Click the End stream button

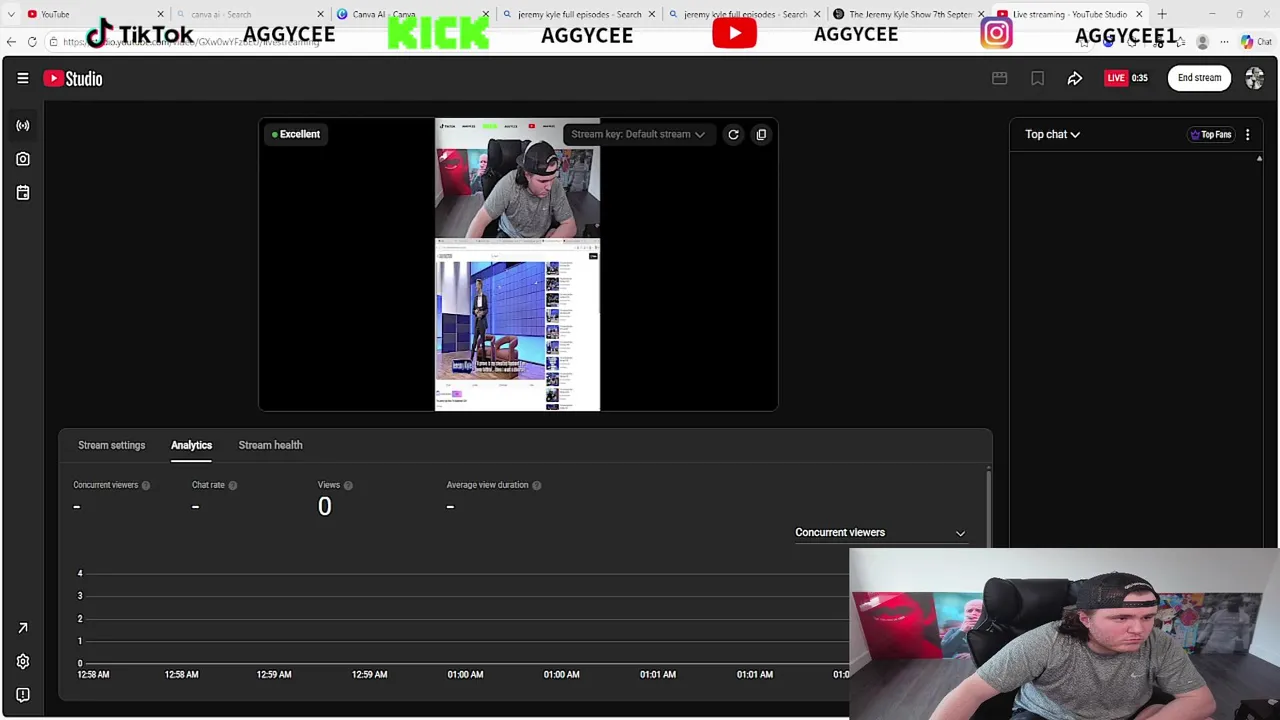1199,78
